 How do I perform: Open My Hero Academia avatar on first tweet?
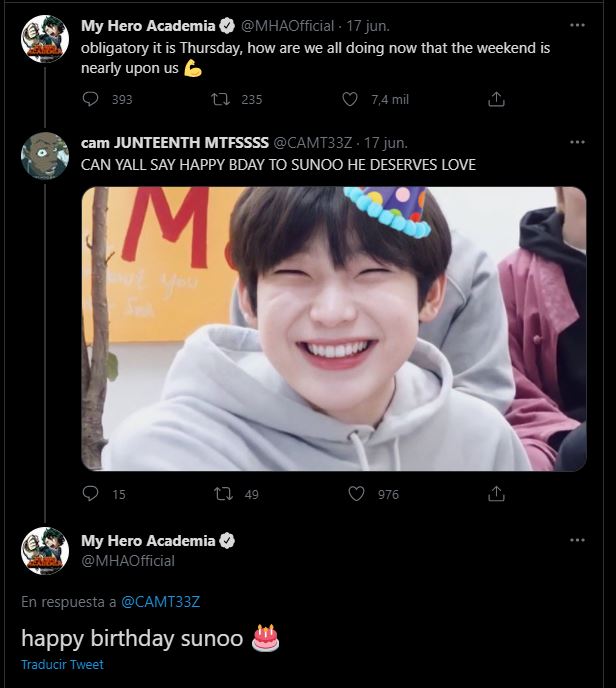coord(44,40)
